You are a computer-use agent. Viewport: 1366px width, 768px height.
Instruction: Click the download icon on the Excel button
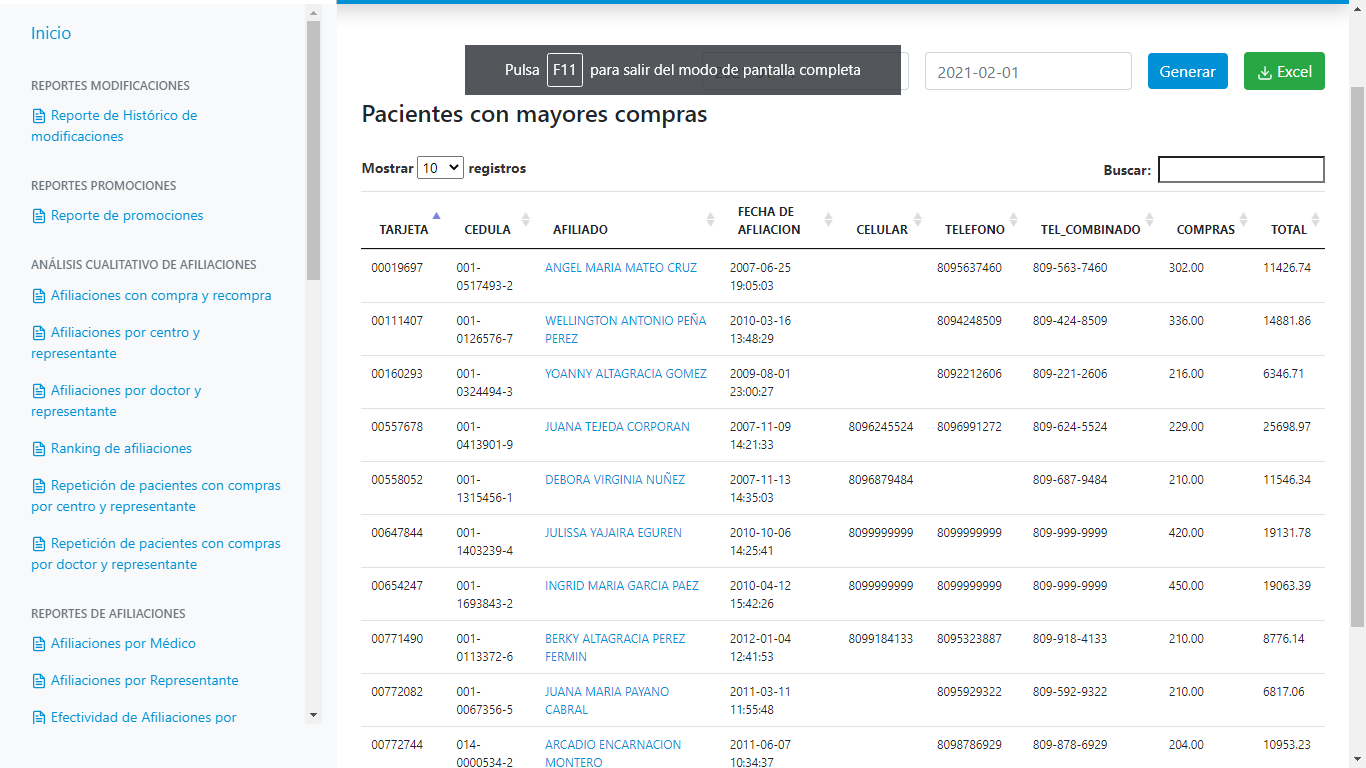pyautogui.click(x=1265, y=72)
